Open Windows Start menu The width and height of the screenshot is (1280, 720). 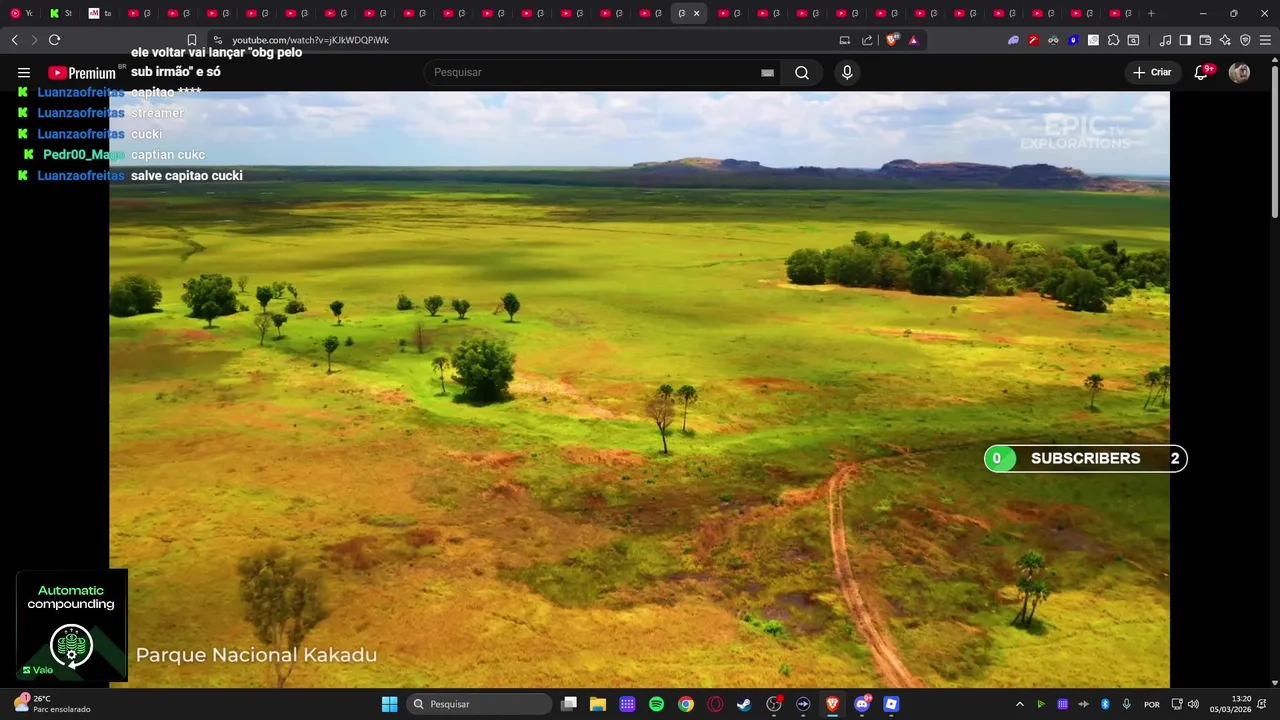click(389, 704)
